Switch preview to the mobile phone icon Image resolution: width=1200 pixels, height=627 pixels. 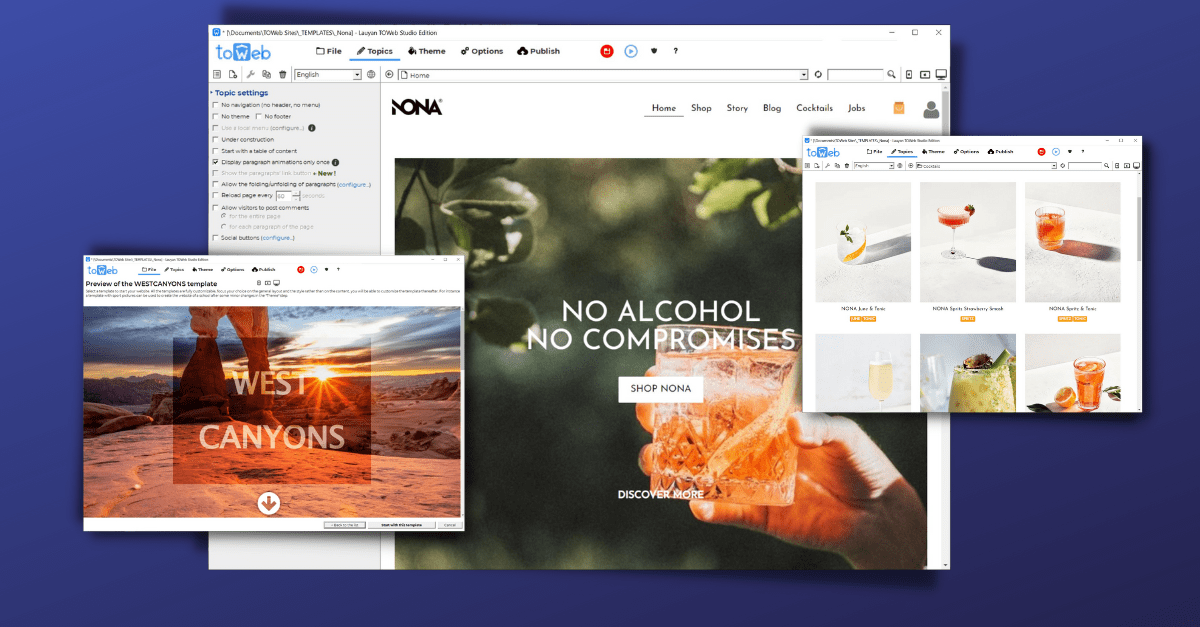tap(910, 74)
